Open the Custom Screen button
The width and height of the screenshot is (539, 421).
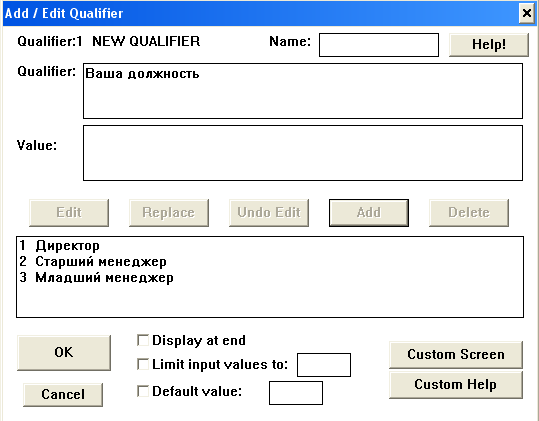(456, 355)
